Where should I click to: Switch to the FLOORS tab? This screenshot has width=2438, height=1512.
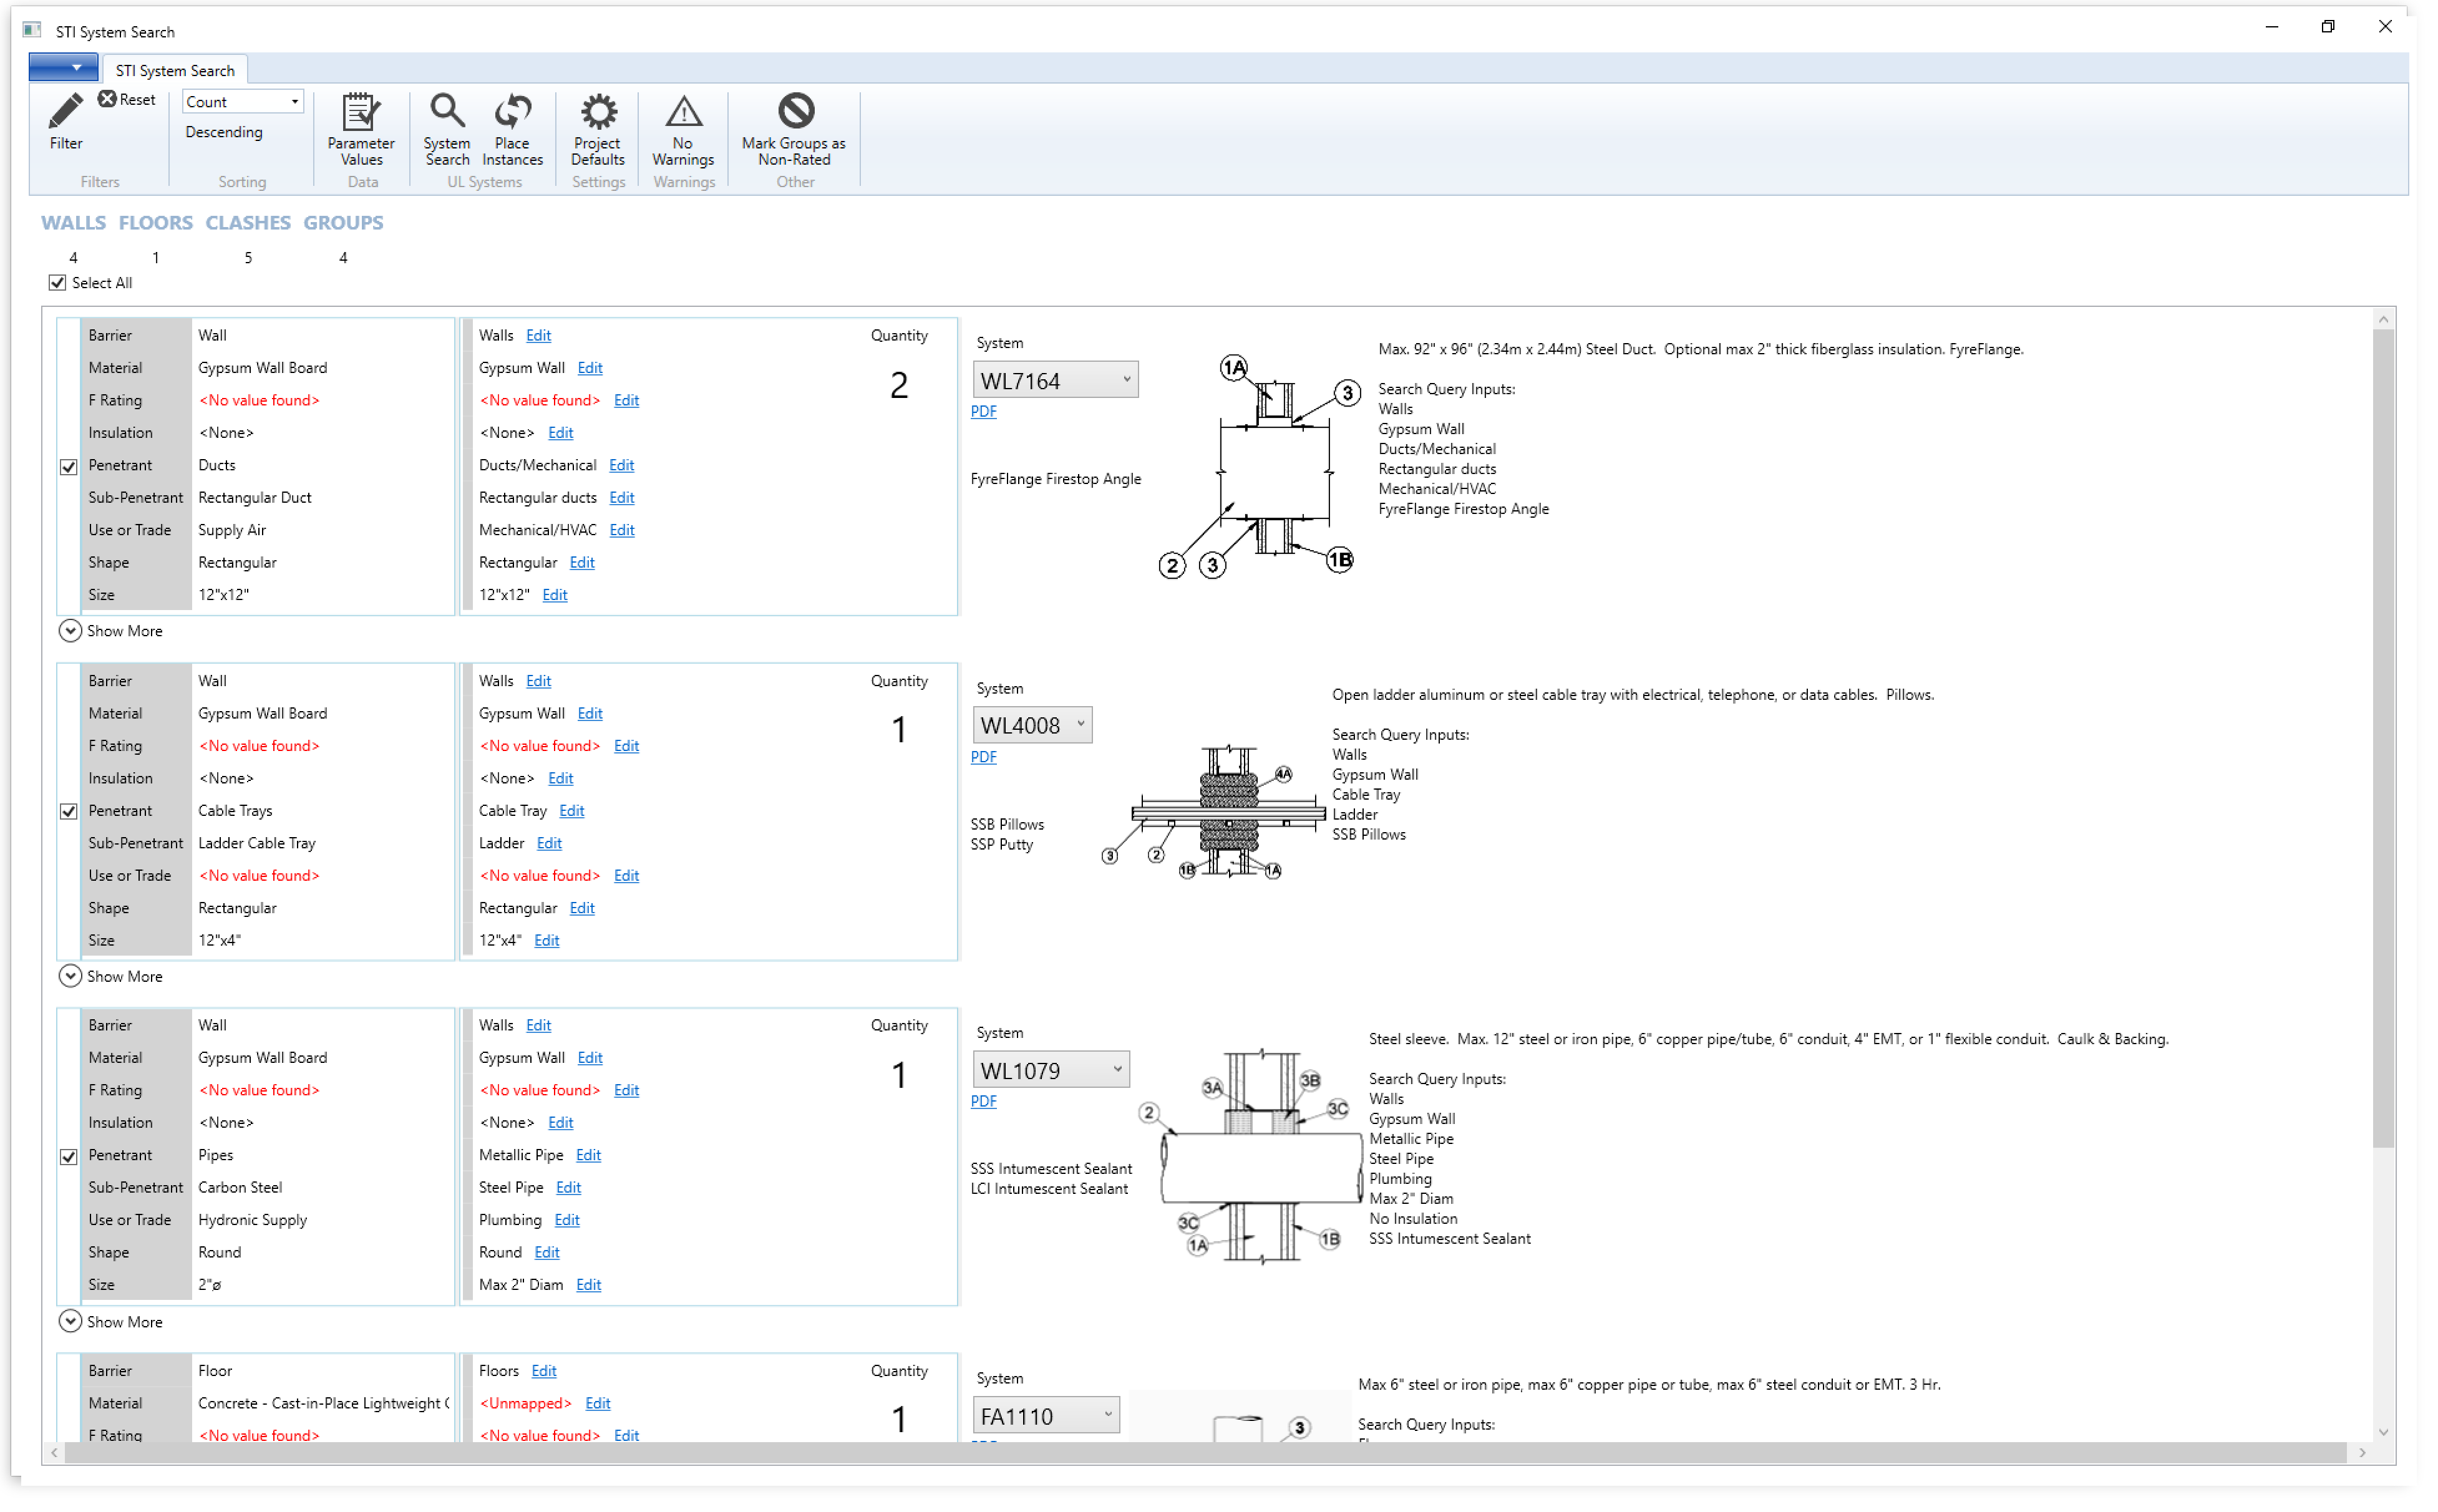click(155, 223)
